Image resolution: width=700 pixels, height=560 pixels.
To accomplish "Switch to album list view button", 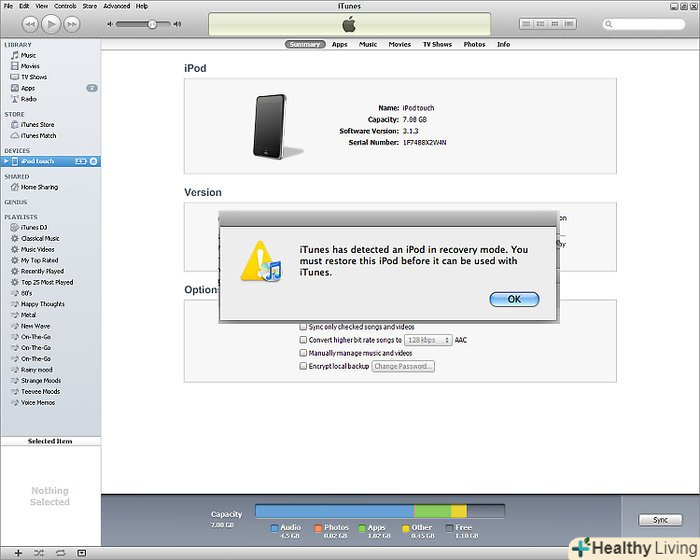I will point(541,24).
